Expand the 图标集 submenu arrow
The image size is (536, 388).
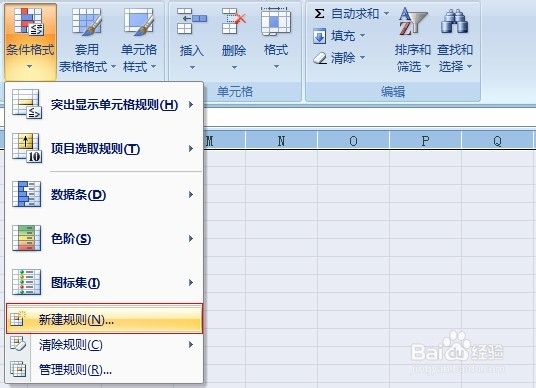191,282
